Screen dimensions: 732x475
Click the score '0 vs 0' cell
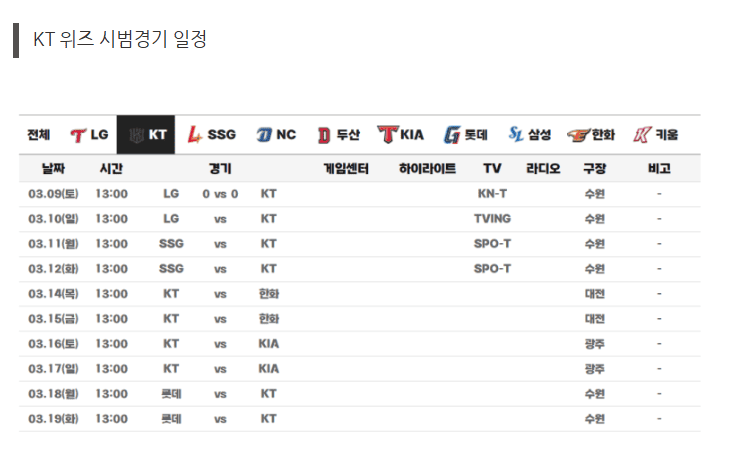220,194
